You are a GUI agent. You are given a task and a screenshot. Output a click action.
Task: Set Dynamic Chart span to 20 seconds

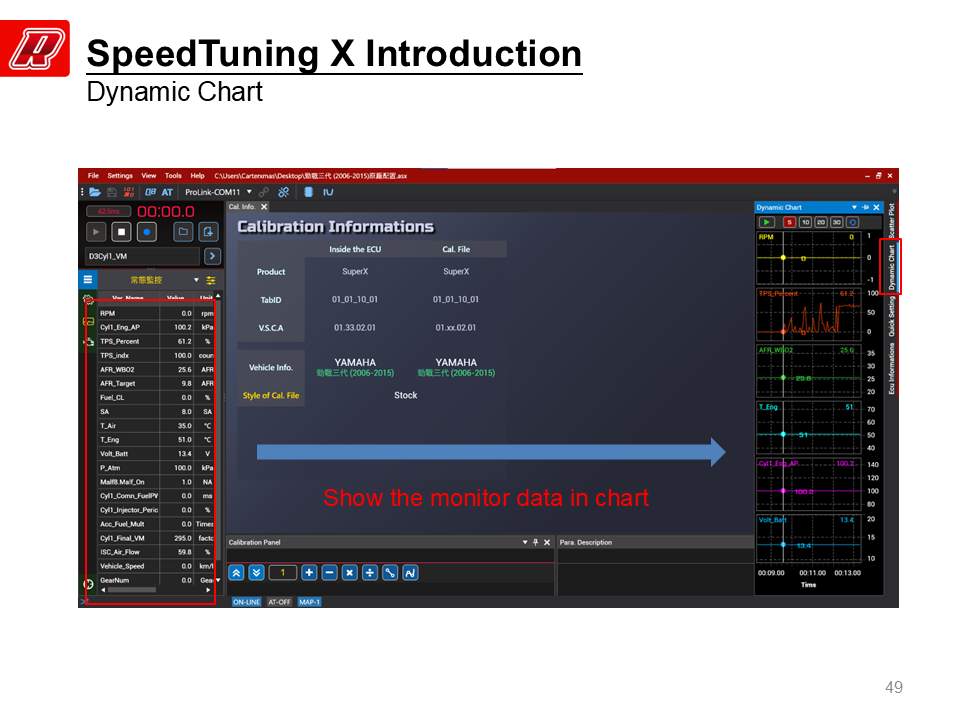coord(821,222)
